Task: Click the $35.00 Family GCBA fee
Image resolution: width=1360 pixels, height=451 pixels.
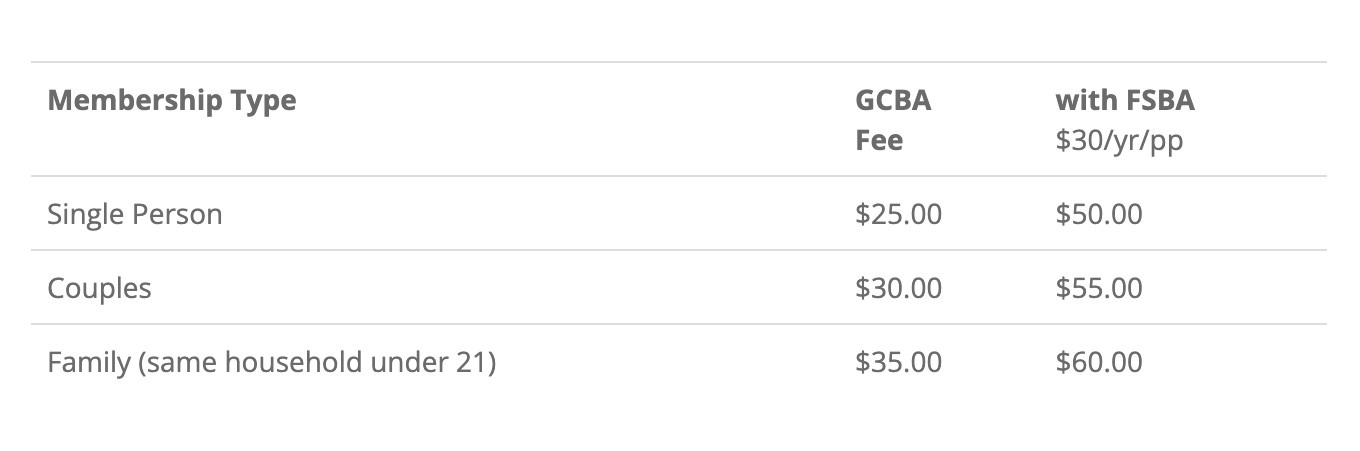Action: [898, 362]
